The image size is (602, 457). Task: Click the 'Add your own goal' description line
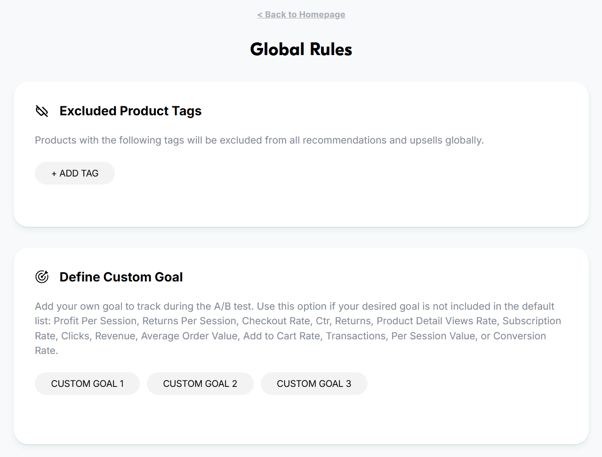[294, 306]
